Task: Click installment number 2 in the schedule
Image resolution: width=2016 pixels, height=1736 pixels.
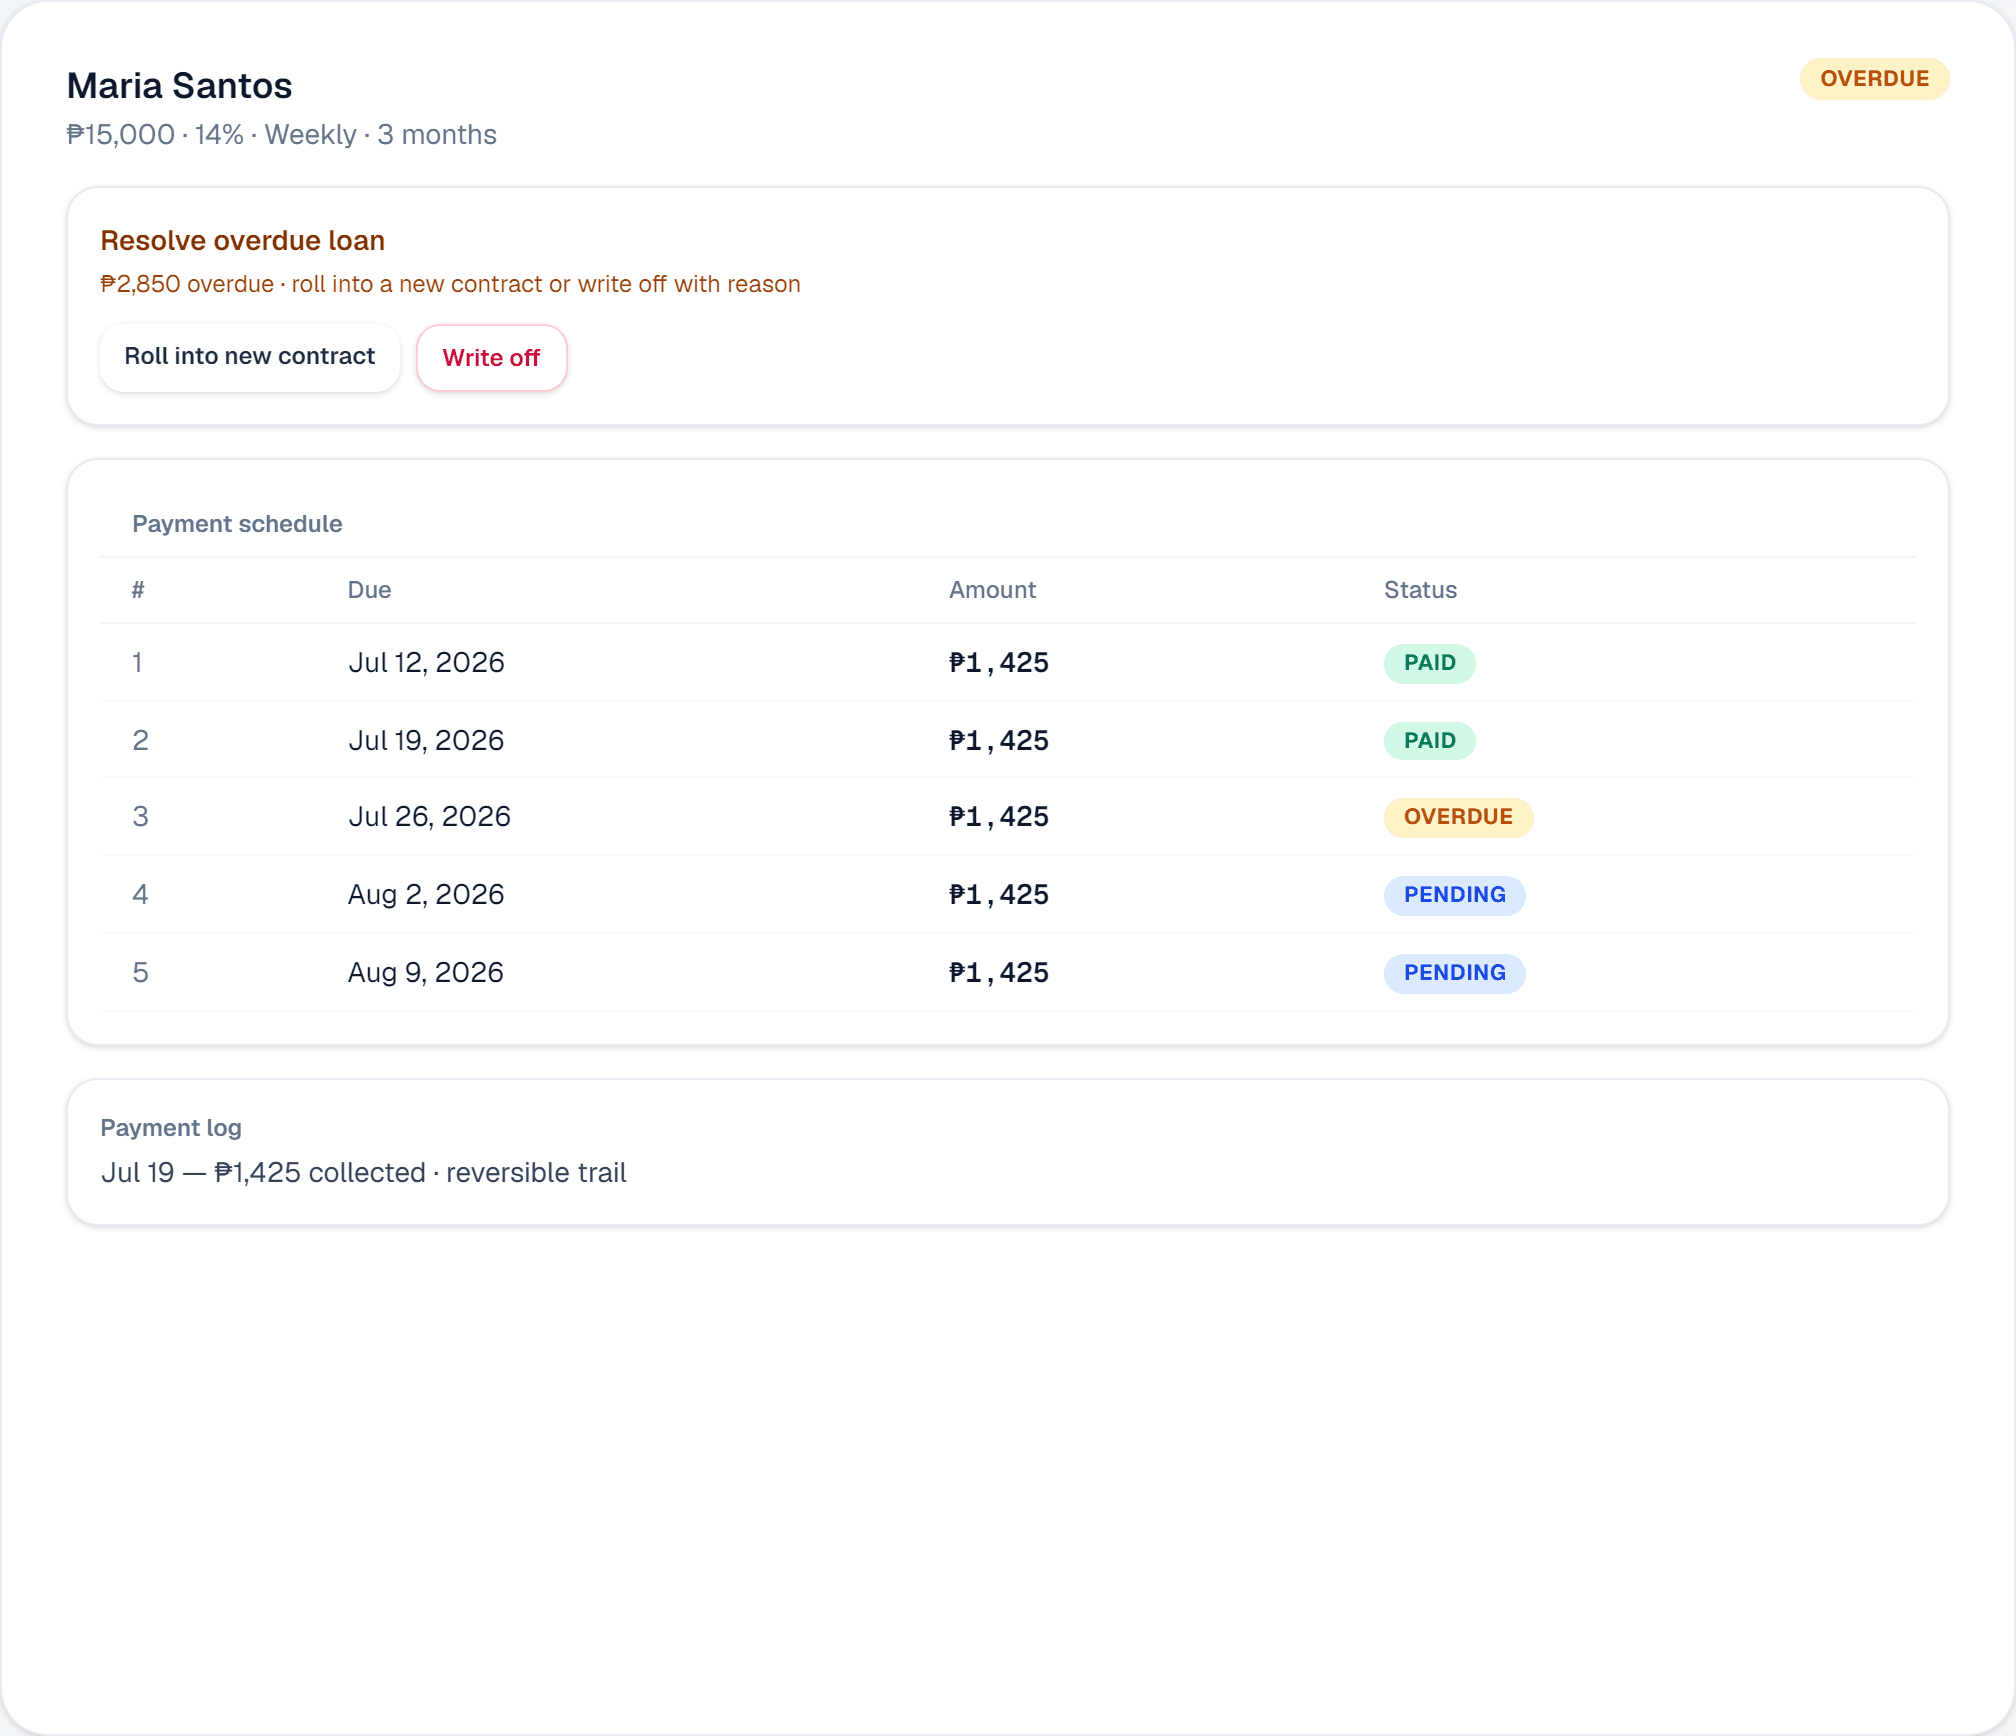Action: click(140, 741)
